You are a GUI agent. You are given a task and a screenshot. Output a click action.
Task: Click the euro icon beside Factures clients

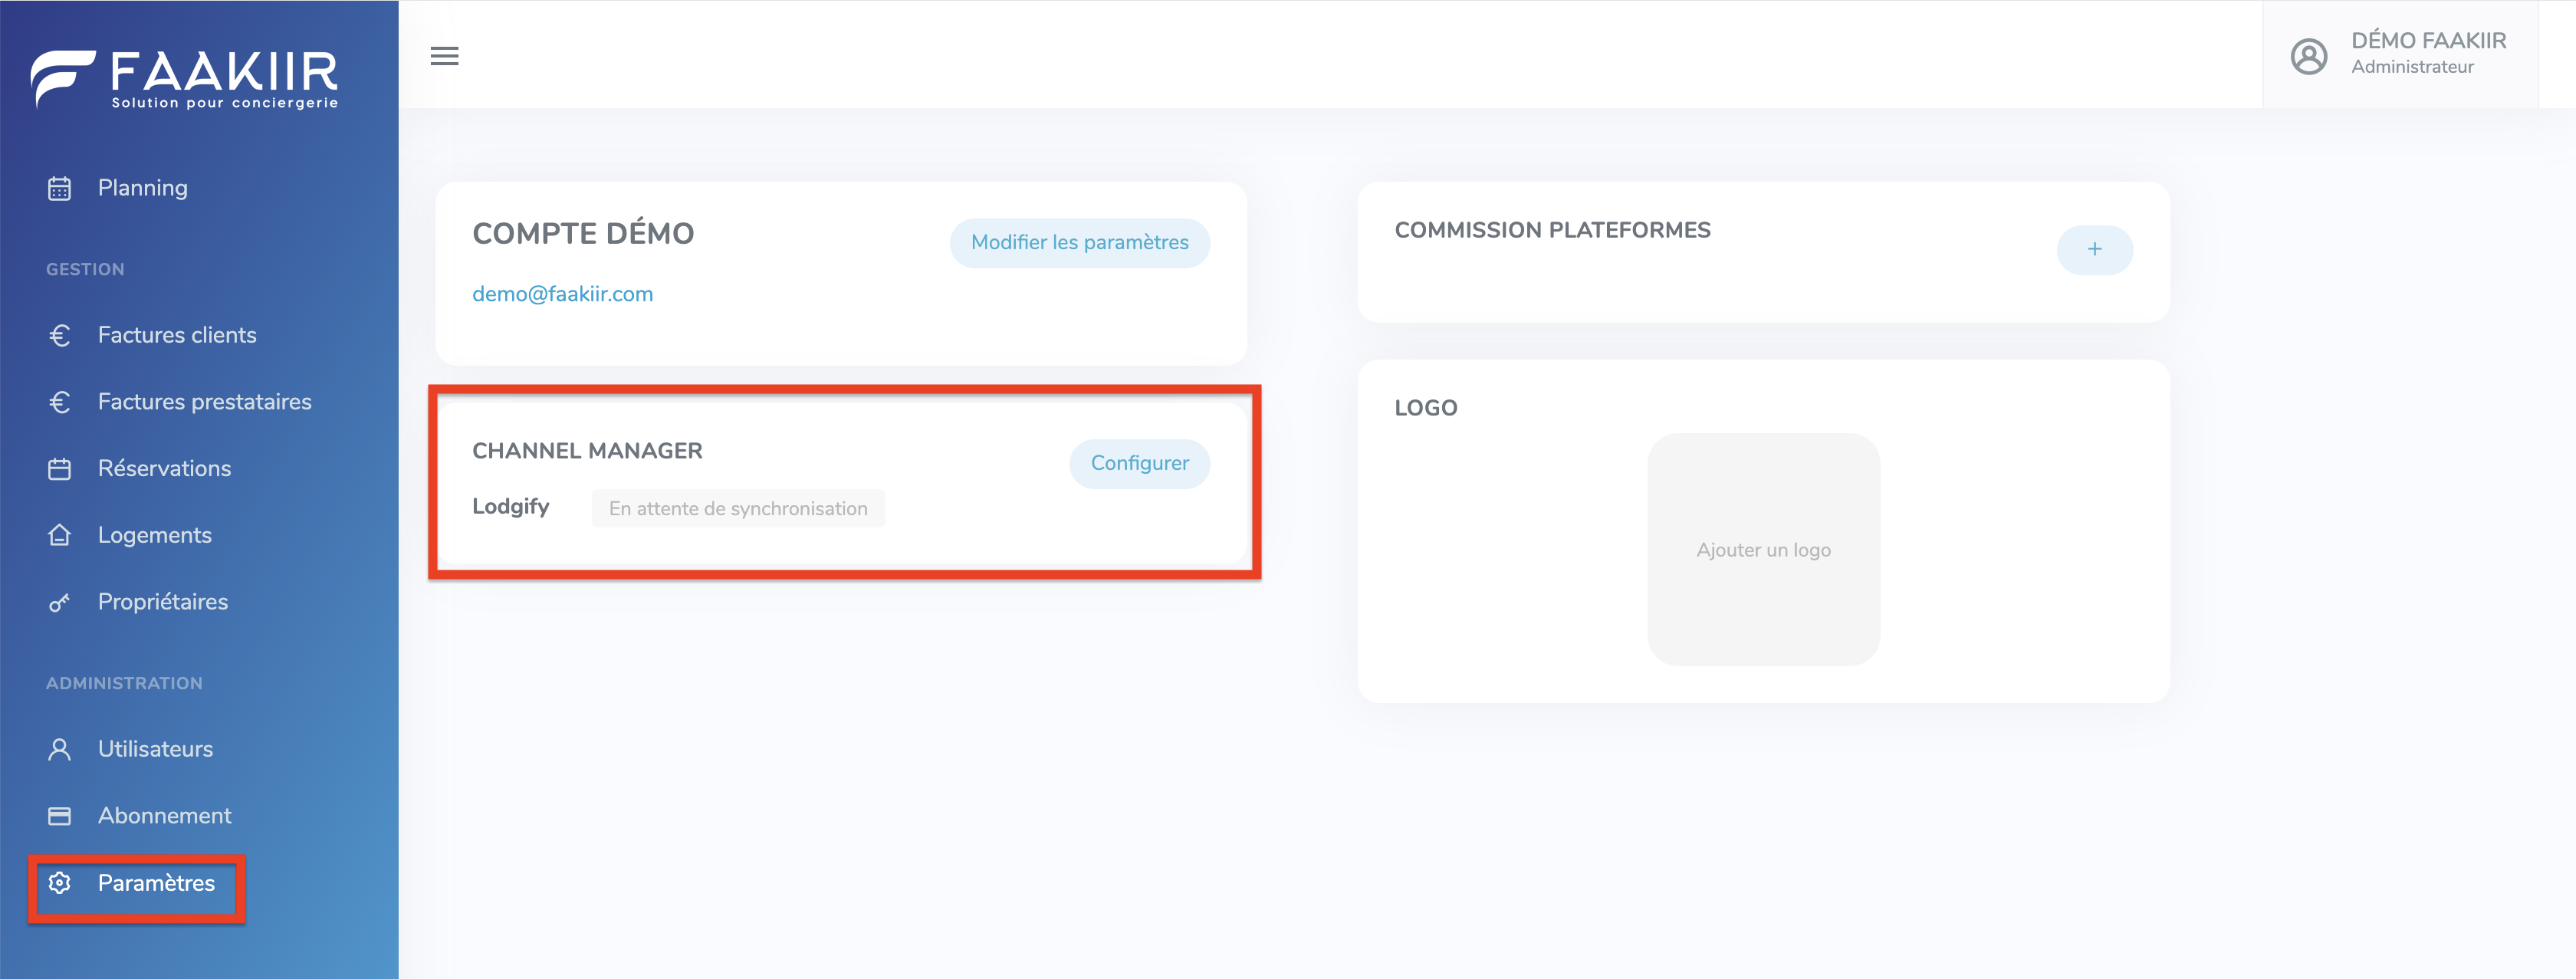[59, 335]
